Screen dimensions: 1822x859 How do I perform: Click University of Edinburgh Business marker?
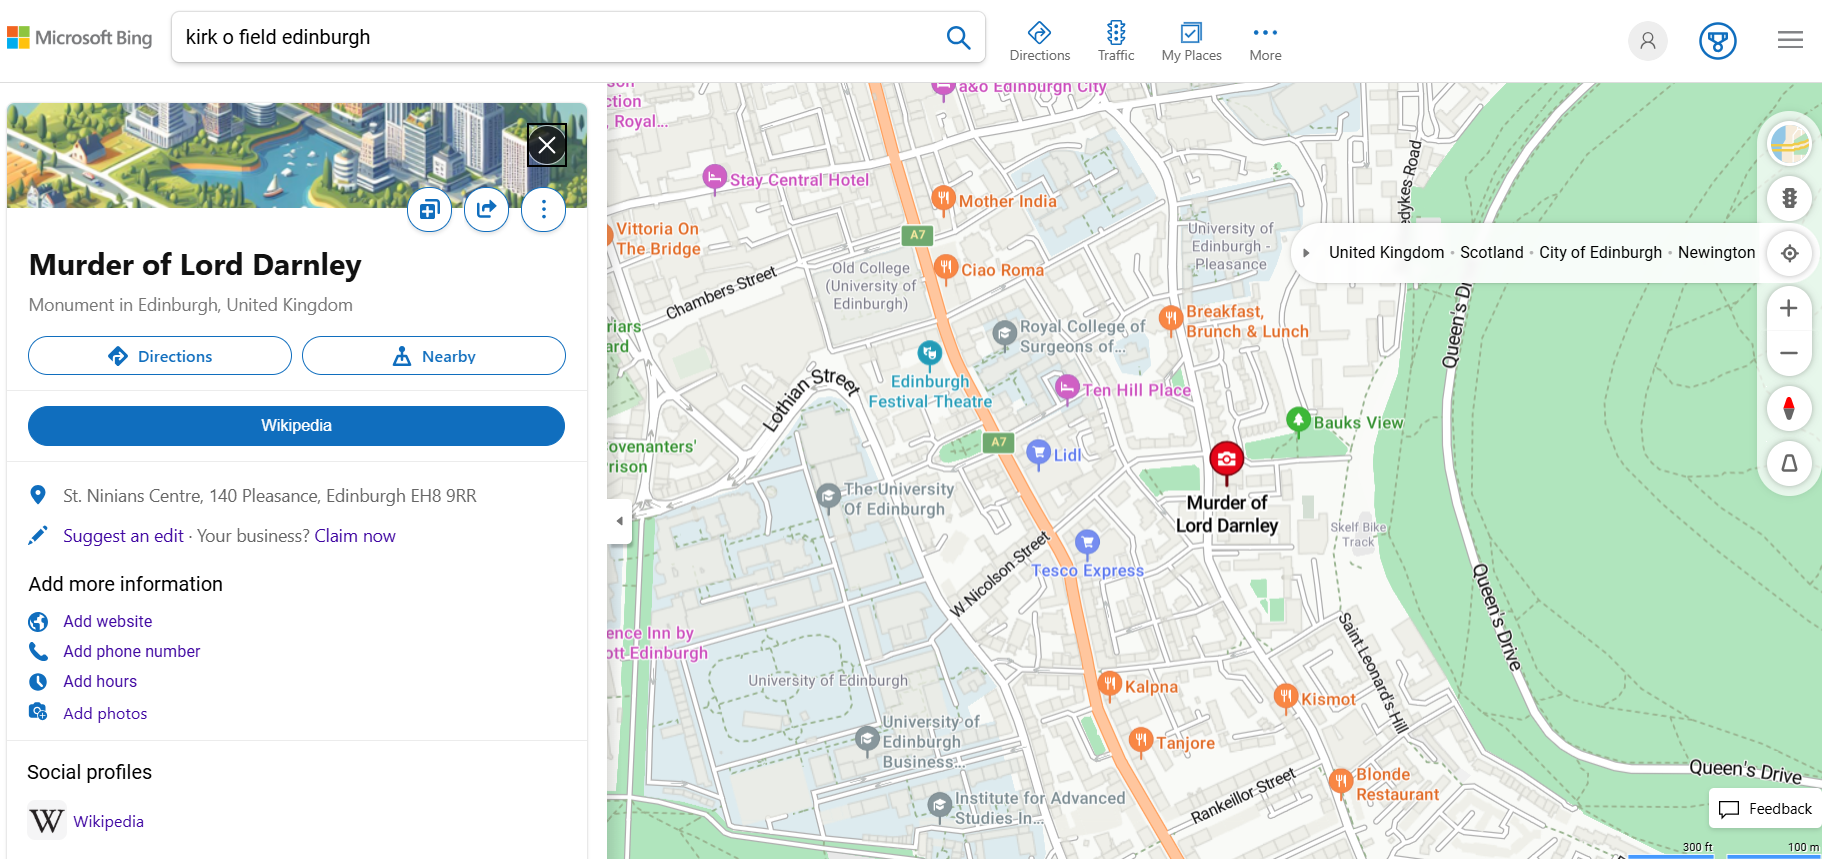click(x=867, y=740)
